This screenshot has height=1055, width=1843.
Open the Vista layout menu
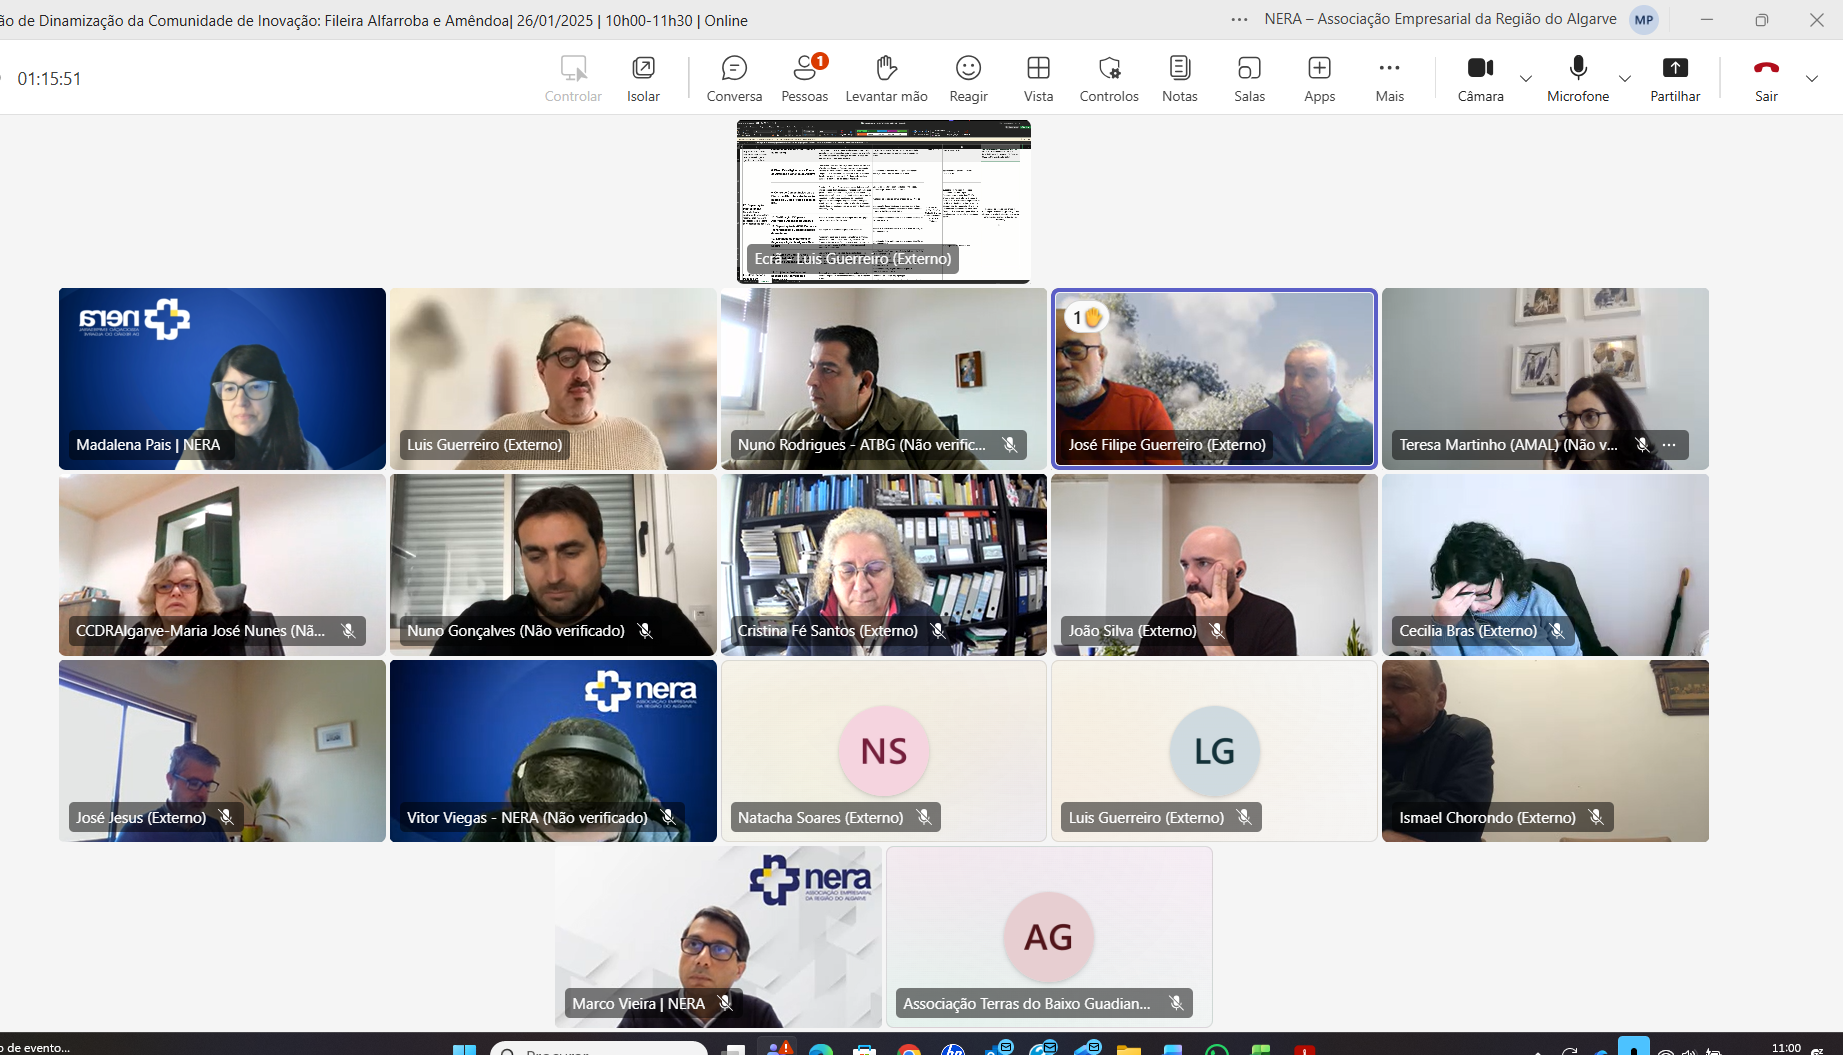(x=1038, y=78)
